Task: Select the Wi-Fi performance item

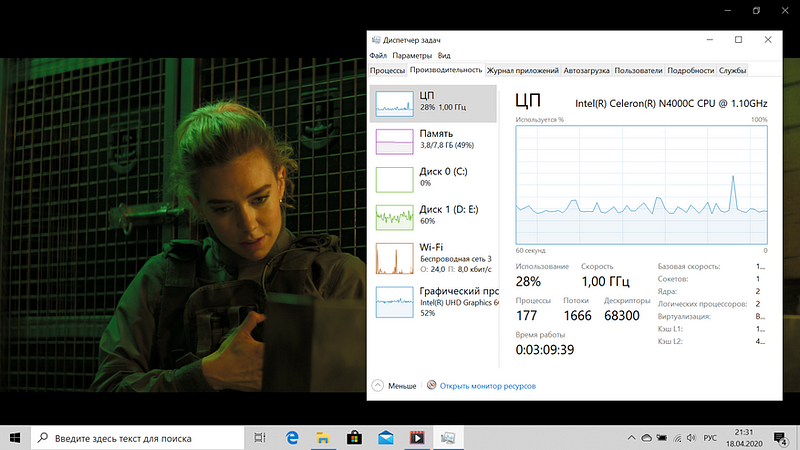Action: pyautogui.click(x=433, y=258)
